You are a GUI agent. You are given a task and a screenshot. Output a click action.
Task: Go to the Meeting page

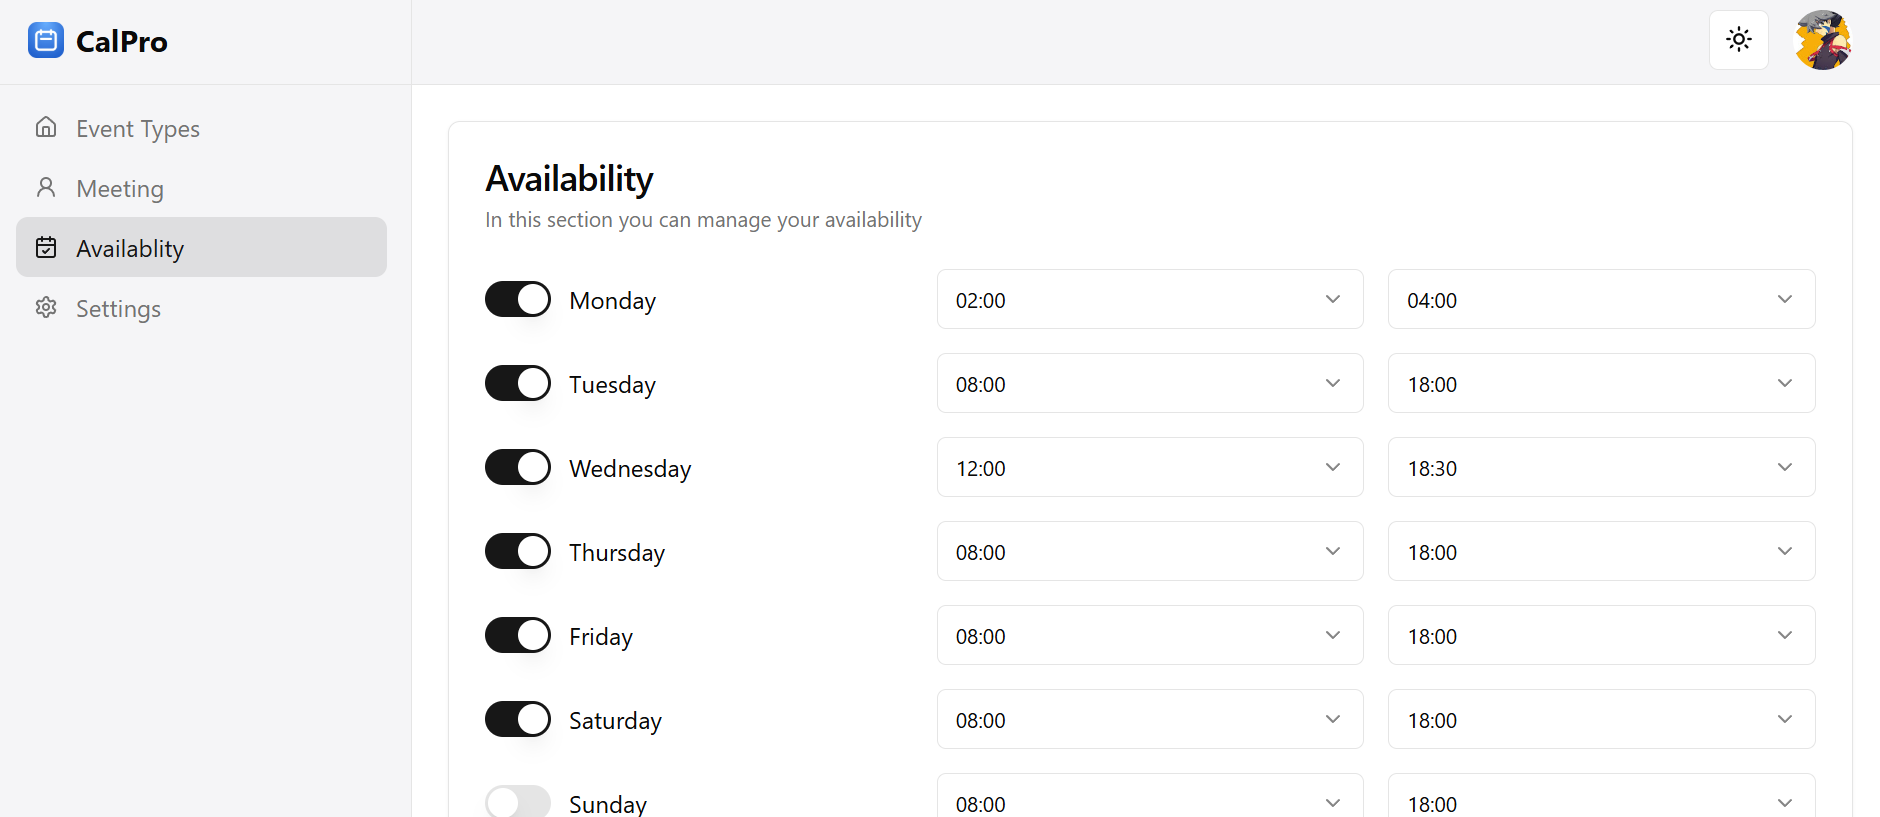click(201, 187)
